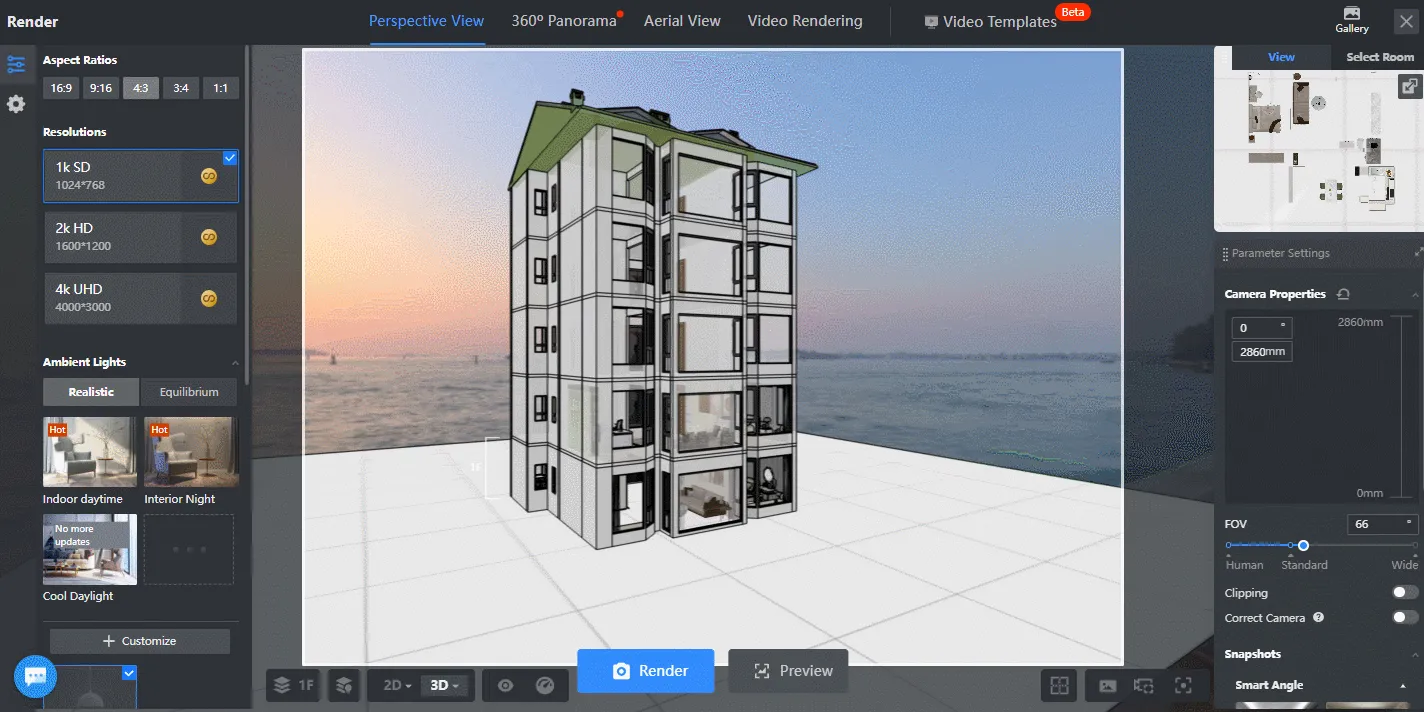This screenshot has height=712, width=1424.
Task: Enable the Clipping toggle
Action: point(1402,592)
